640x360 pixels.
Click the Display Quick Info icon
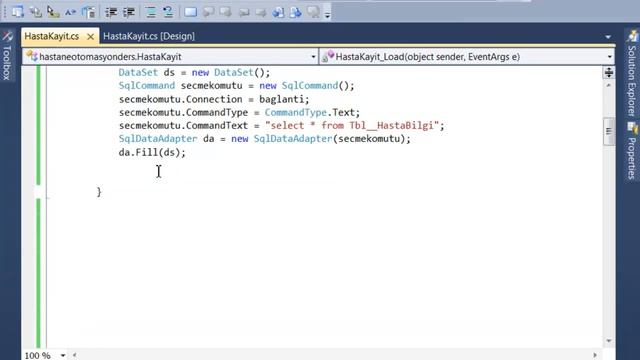[53, 12]
